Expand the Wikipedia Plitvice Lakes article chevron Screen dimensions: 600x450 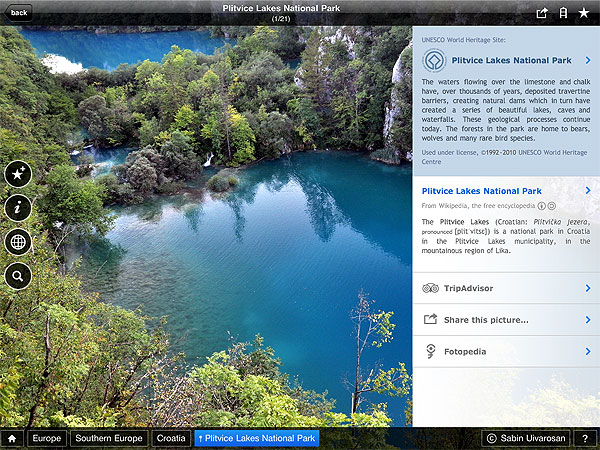[588, 190]
